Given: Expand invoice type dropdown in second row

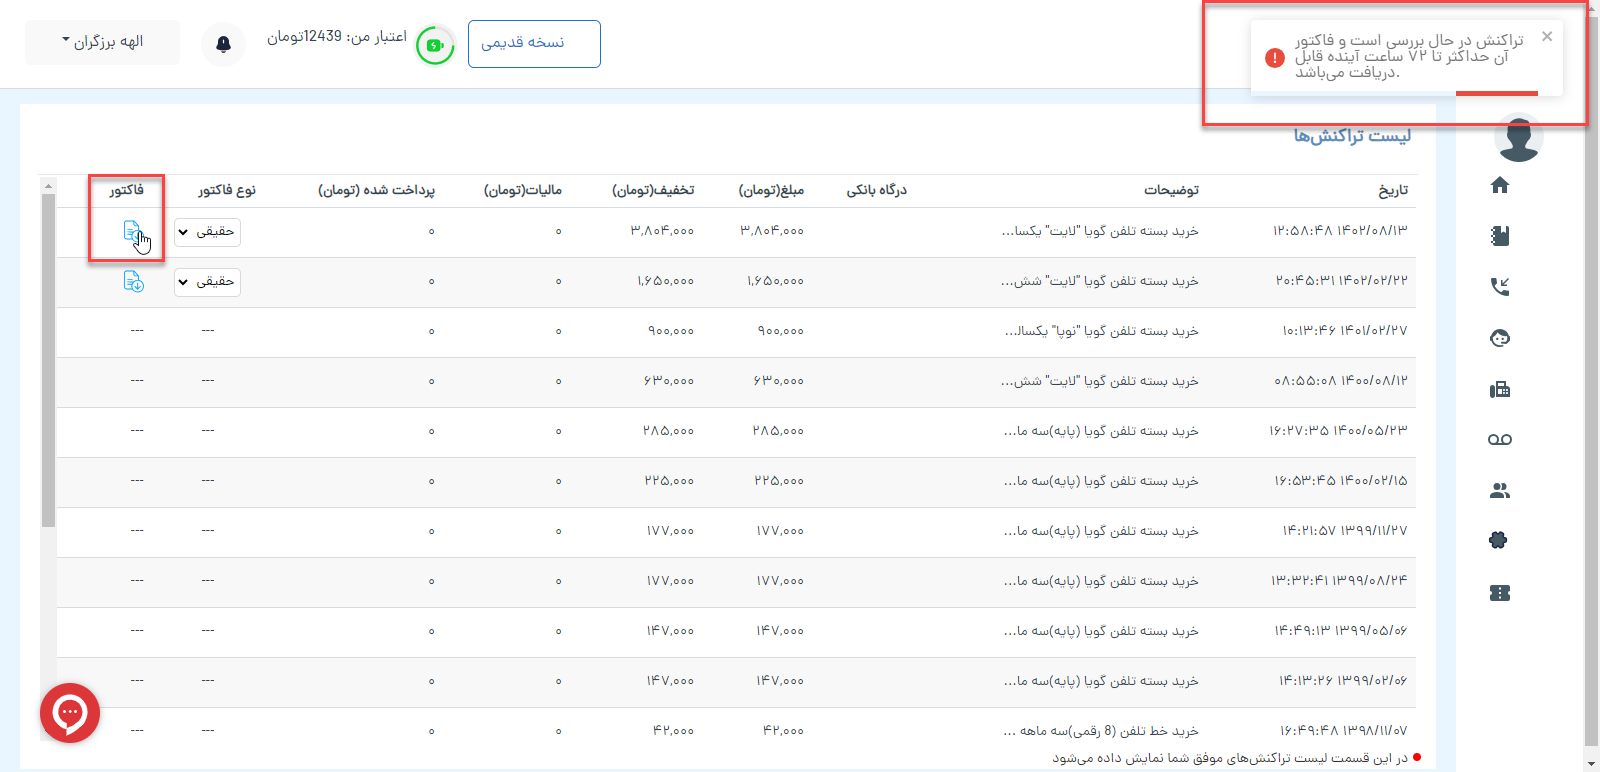Looking at the screenshot, I should pyautogui.click(x=207, y=282).
